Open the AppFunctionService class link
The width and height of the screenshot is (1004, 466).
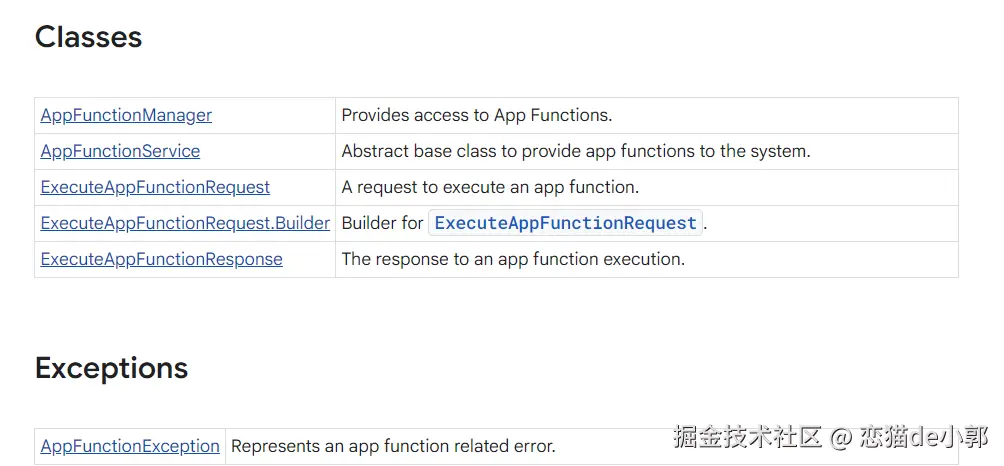[120, 151]
